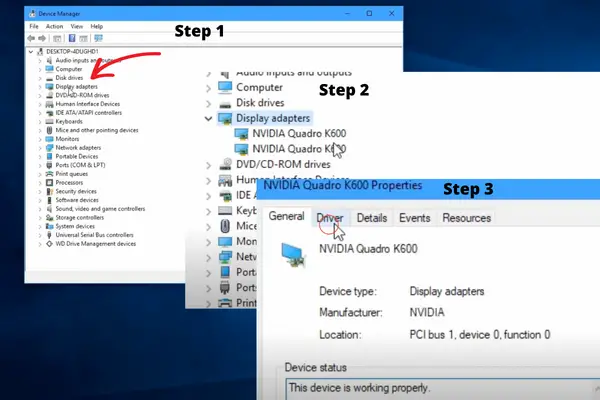Click the NVIDIA Quadro K600 device icon in Properties
This screenshot has height=400, width=600.
(x=293, y=255)
